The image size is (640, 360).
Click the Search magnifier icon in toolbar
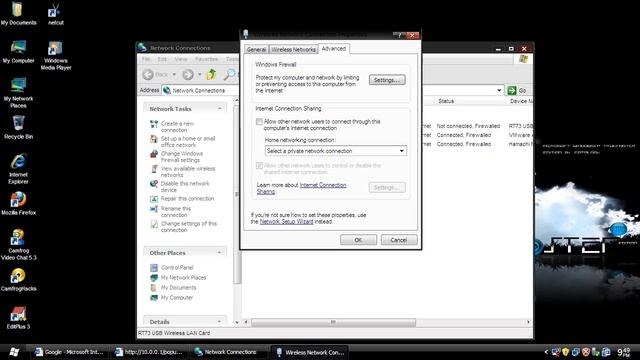coord(230,74)
